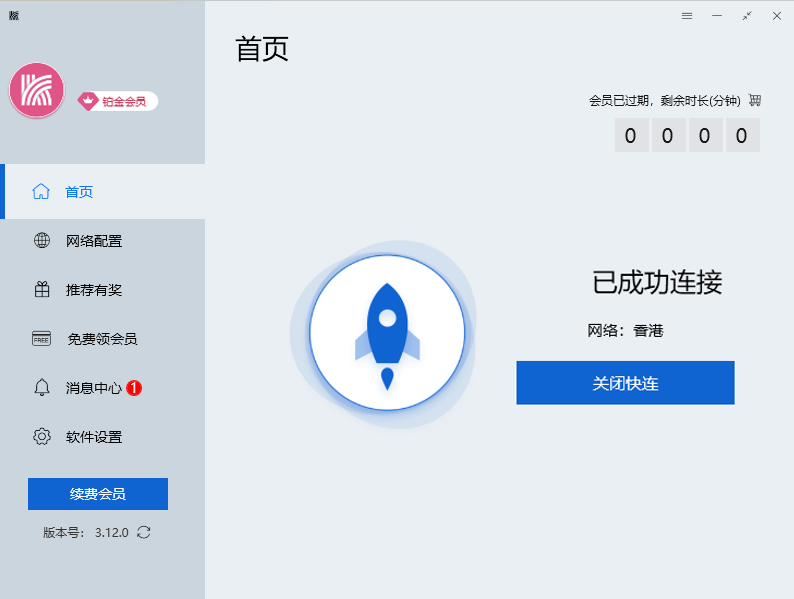Open 软件设置 software settings

[x=93, y=437]
